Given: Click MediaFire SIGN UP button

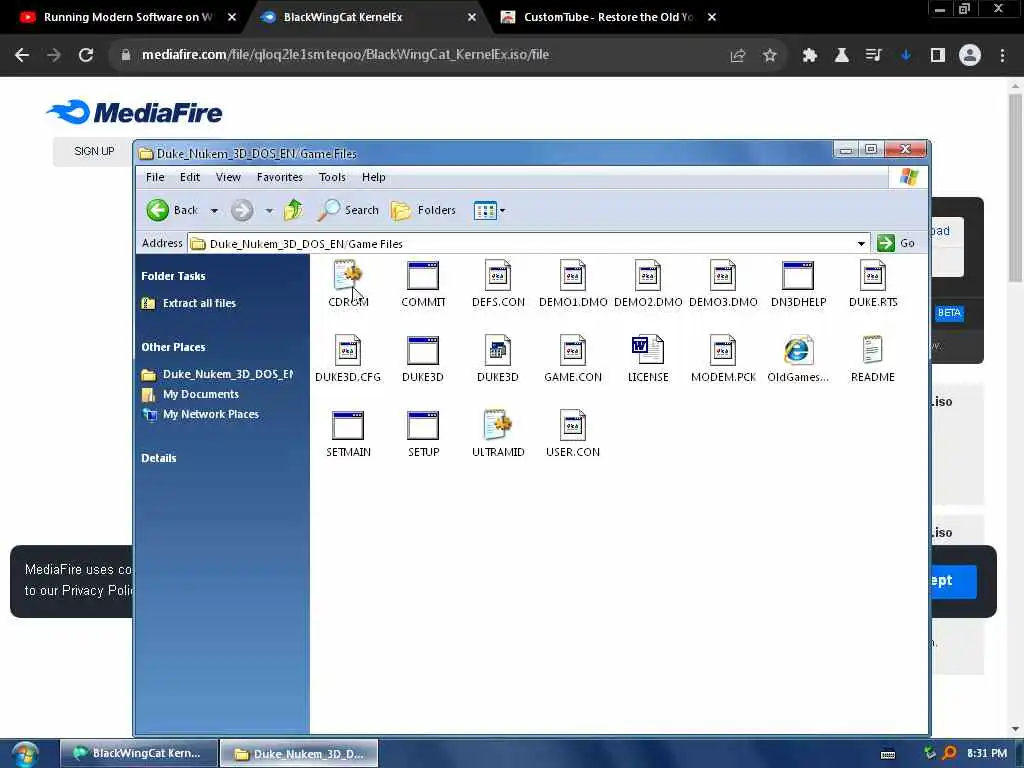Looking at the screenshot, I should click(94, 151).
